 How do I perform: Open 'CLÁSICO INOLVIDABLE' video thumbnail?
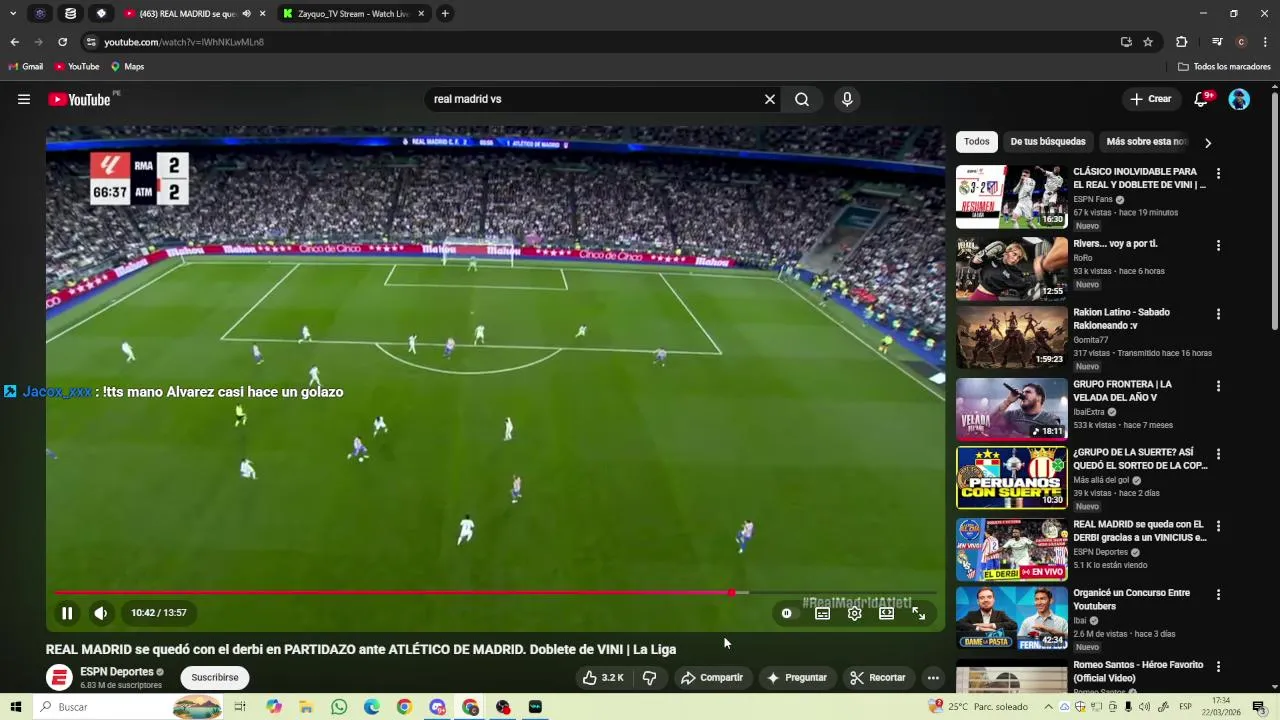tap(1012, 197)
